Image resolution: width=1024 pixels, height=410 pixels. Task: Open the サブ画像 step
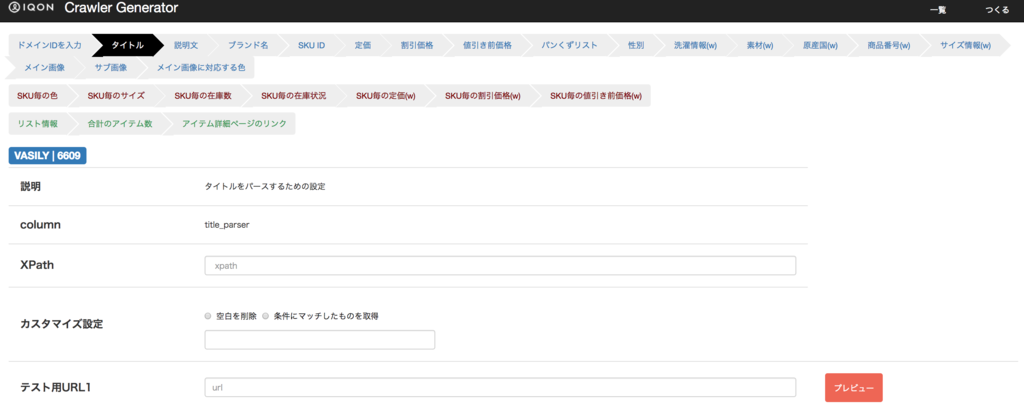(111, 67)
